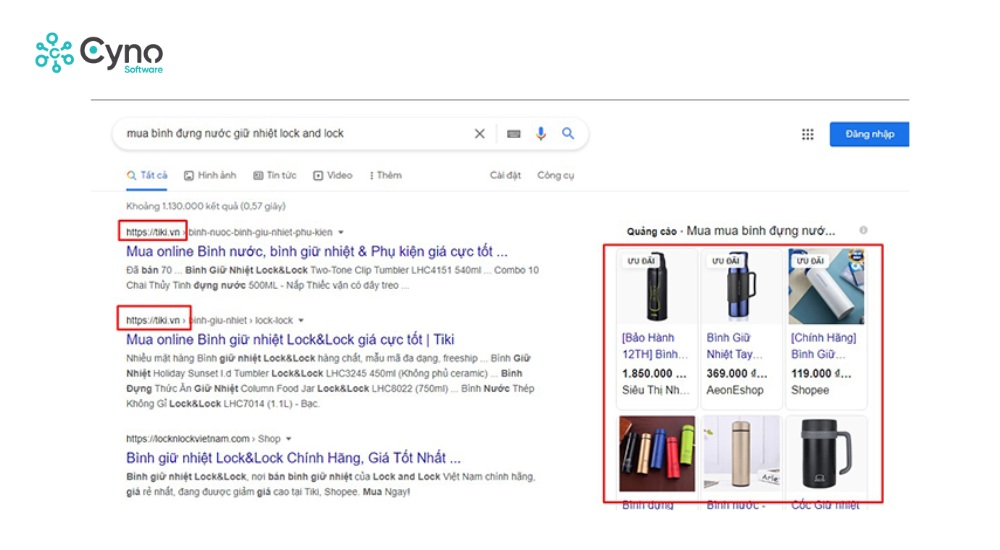Switch to the Hình ảnh tab
Screen dimensions: 1000x550
pos(210,175)
